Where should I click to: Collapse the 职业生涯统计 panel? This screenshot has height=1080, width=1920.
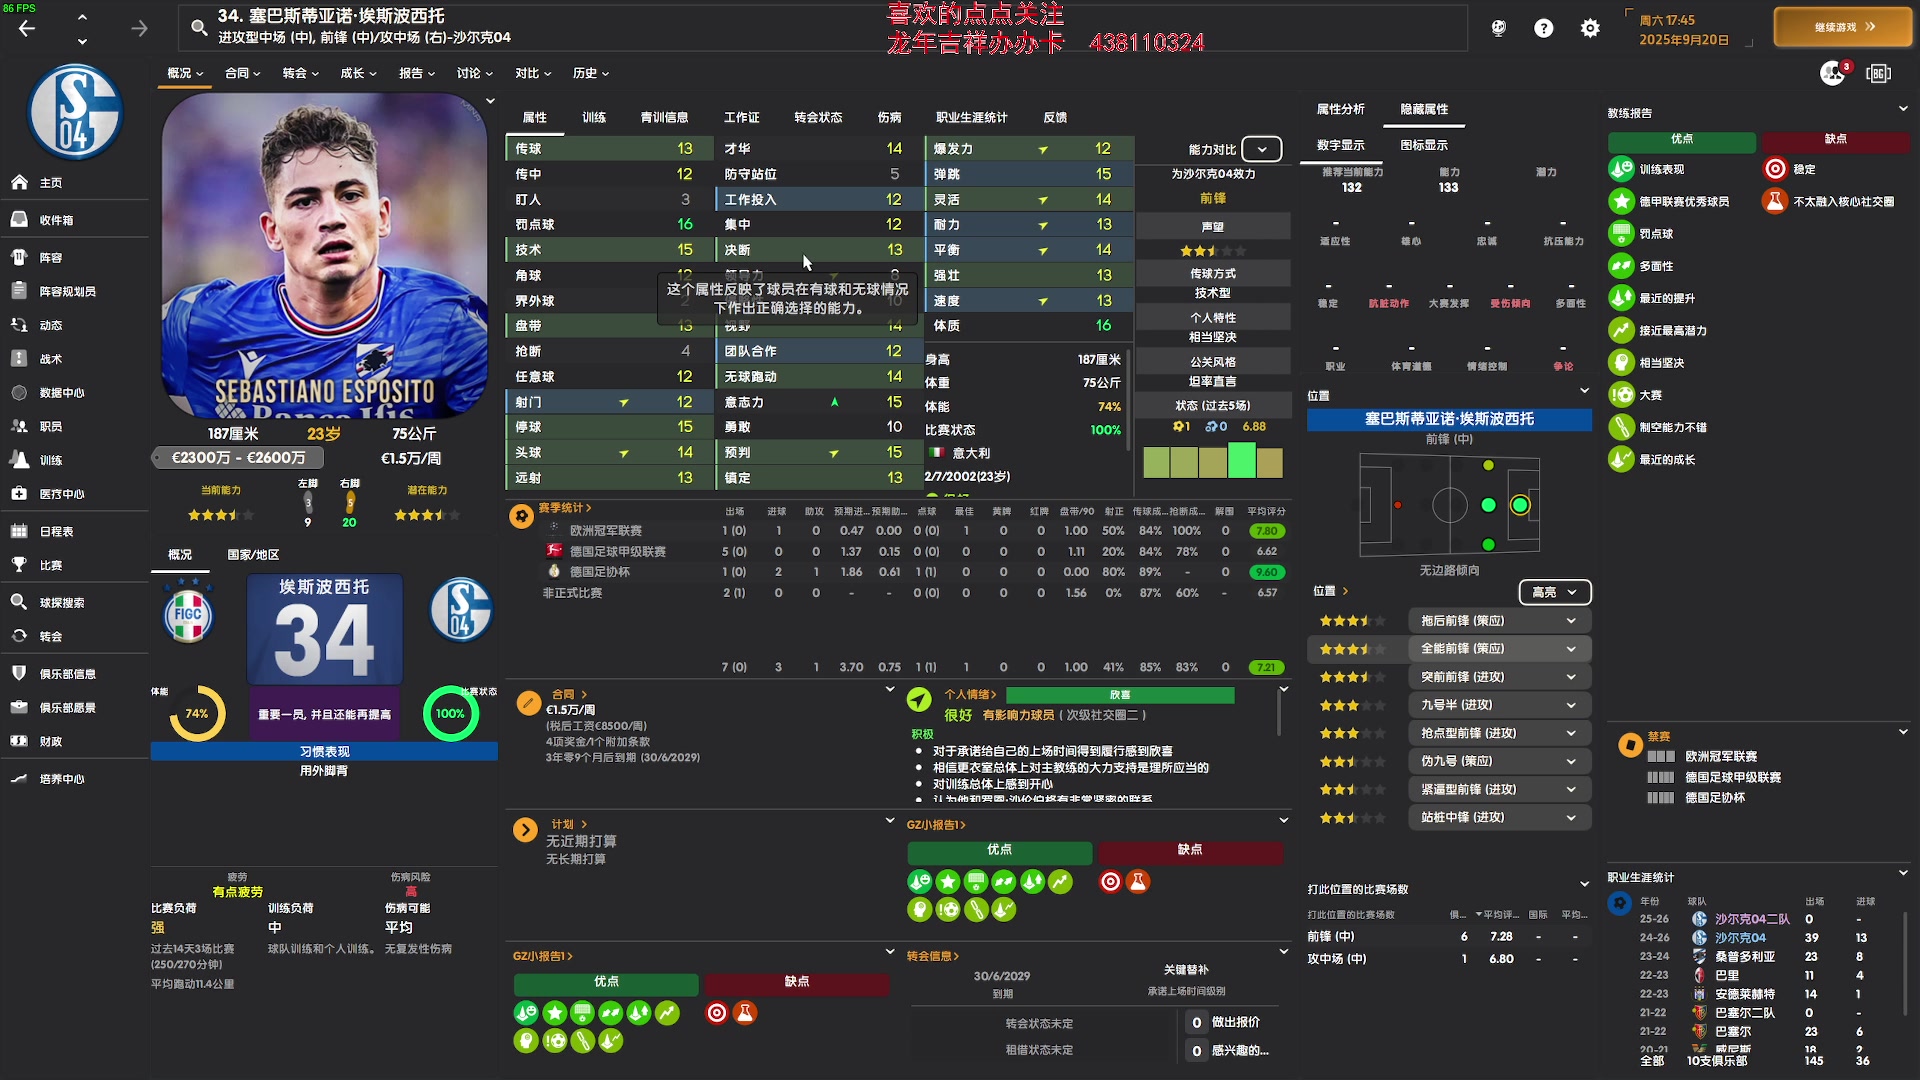pos(1903,873)
